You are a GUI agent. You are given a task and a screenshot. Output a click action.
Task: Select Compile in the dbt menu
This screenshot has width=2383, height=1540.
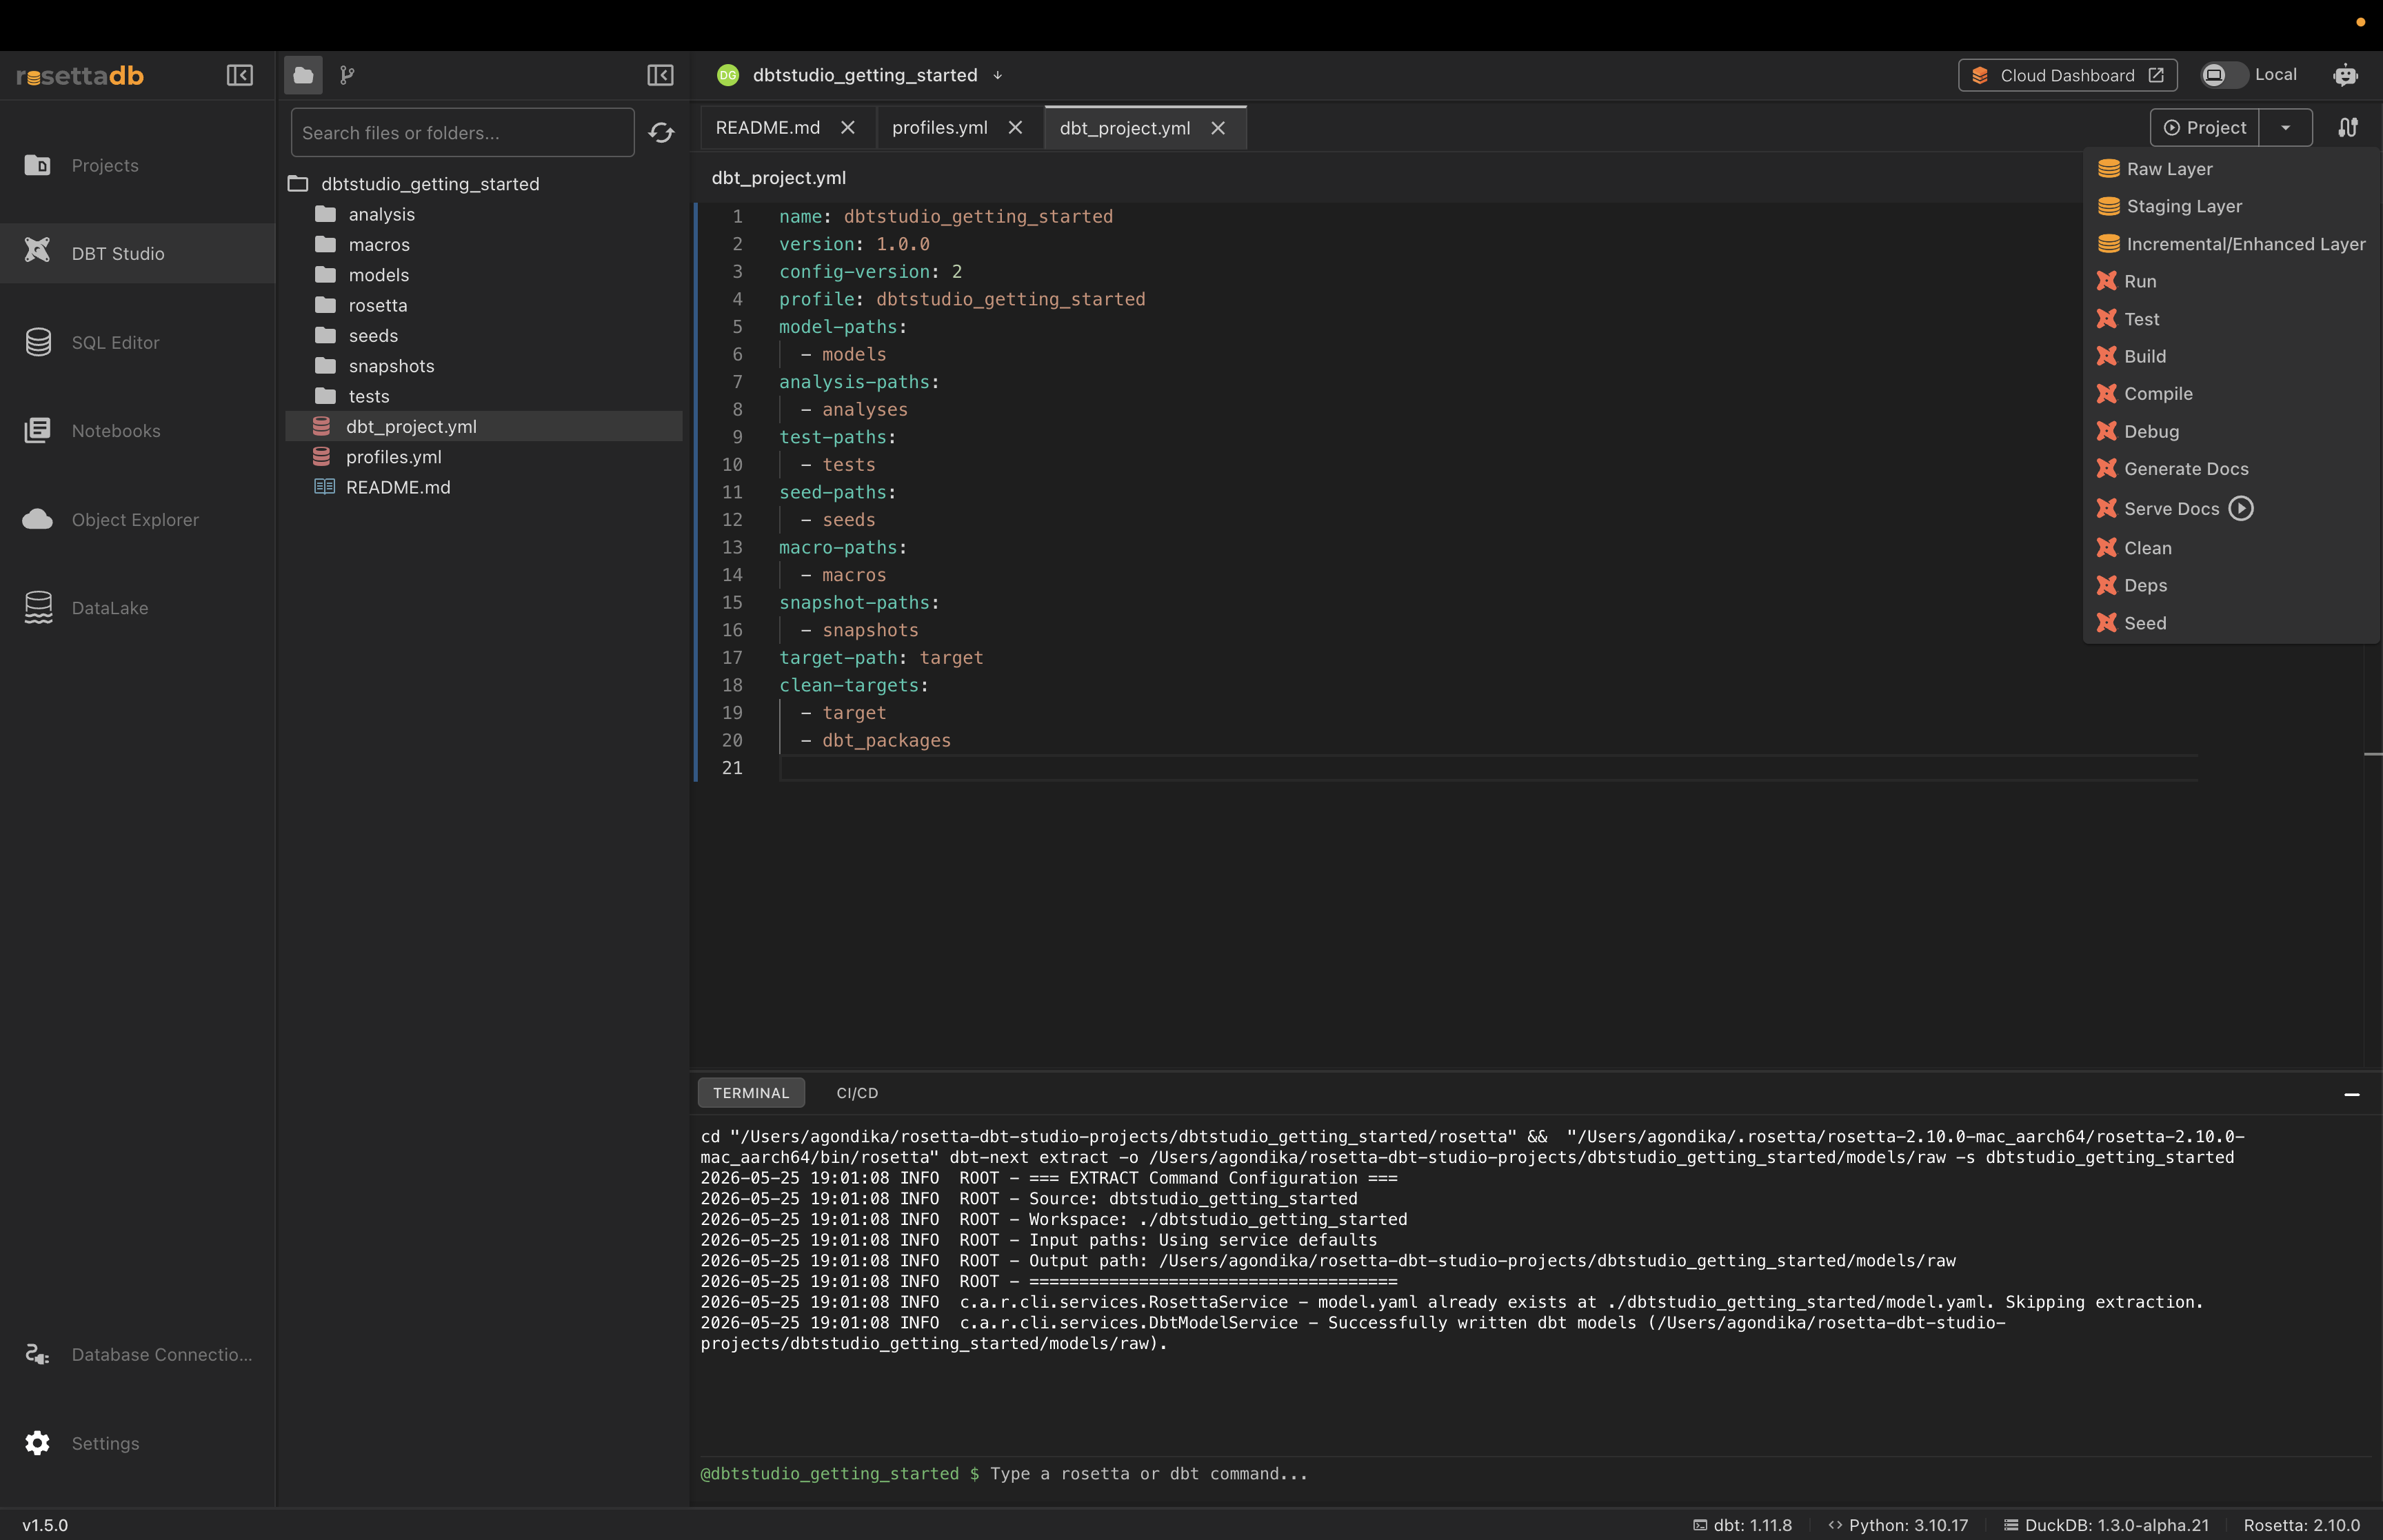[2231, 394]
